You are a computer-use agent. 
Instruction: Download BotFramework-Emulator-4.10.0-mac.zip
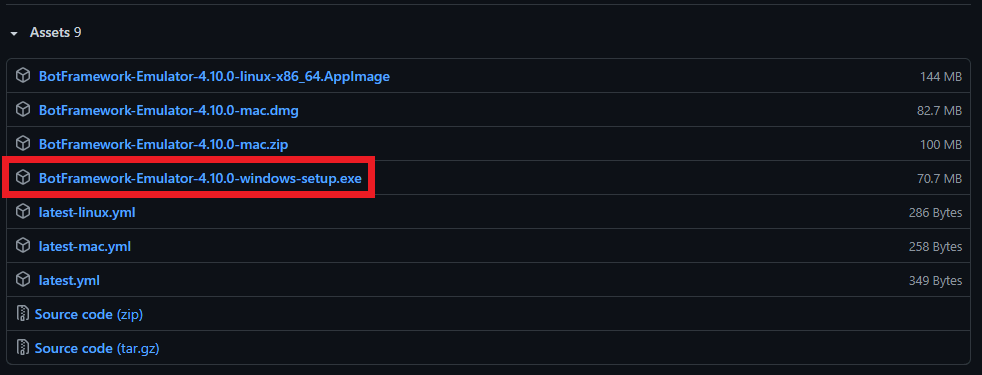coord(163,144)
